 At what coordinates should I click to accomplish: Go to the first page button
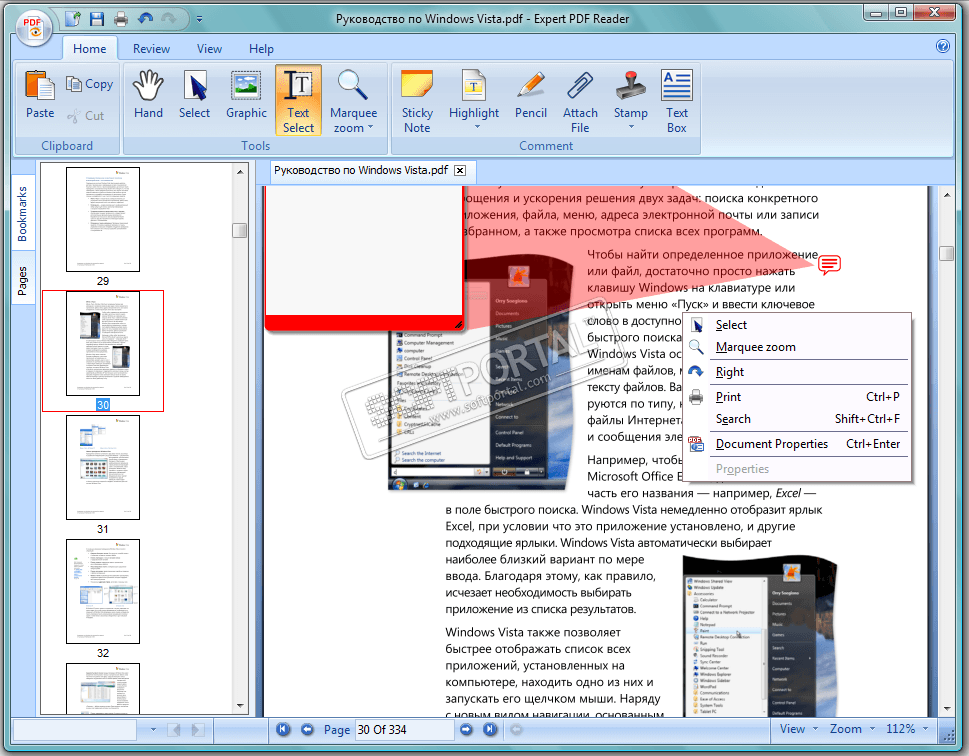click(283, 729)
